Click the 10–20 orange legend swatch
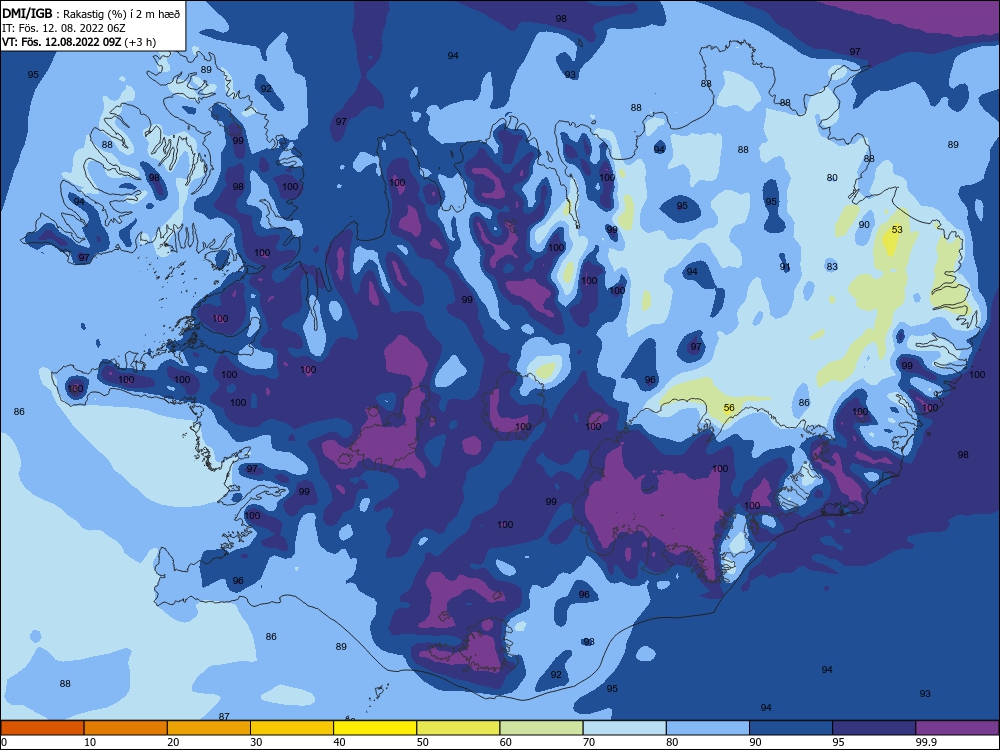Viewport: 1000px width, 750px height. coord(126,728)
